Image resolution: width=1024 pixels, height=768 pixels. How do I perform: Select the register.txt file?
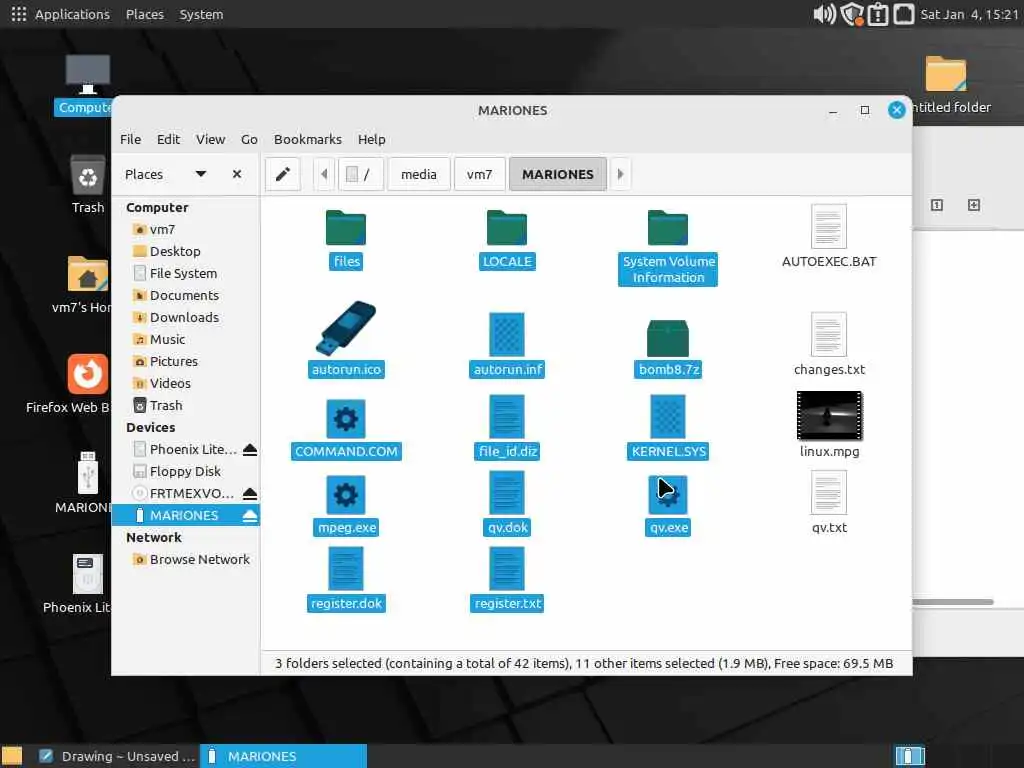click(x=507, y=569)
